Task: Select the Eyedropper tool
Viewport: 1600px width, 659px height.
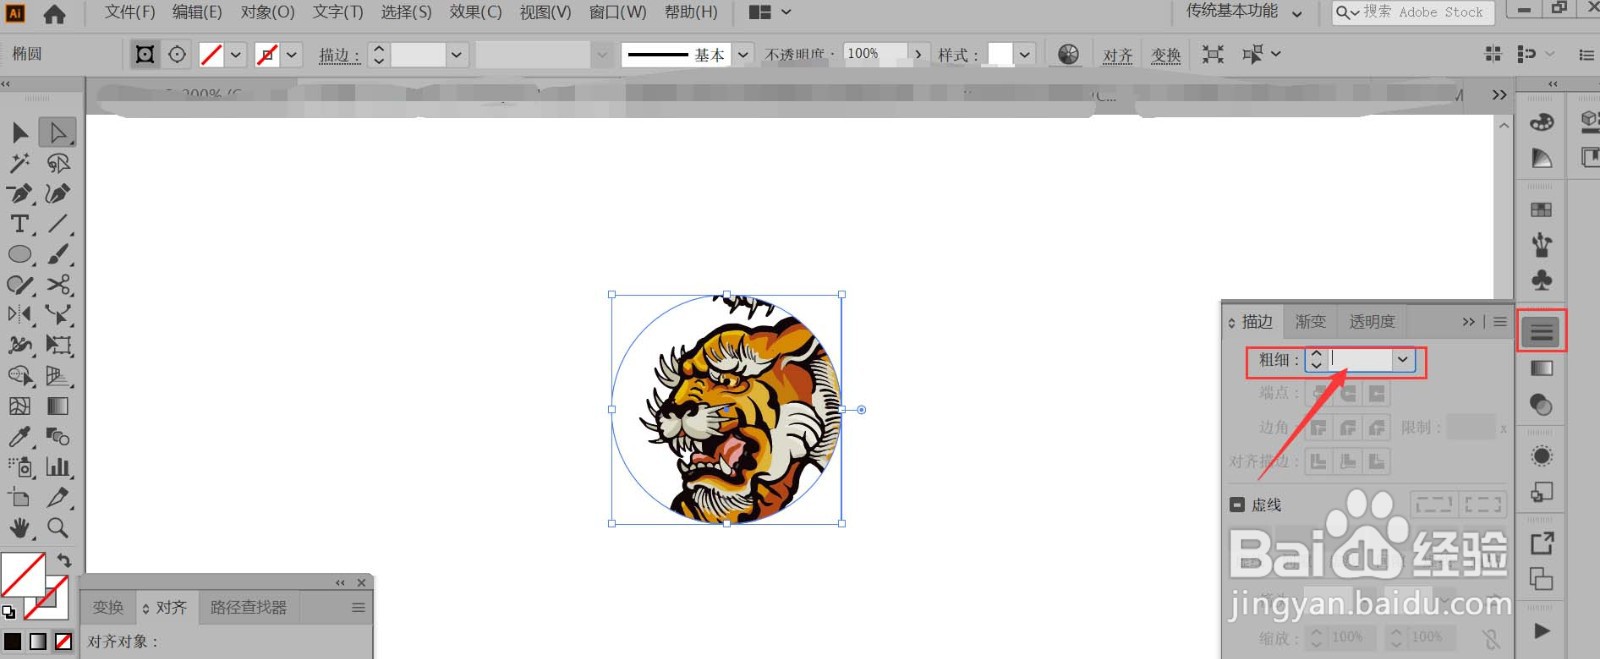Action: [x=20, y=437]
